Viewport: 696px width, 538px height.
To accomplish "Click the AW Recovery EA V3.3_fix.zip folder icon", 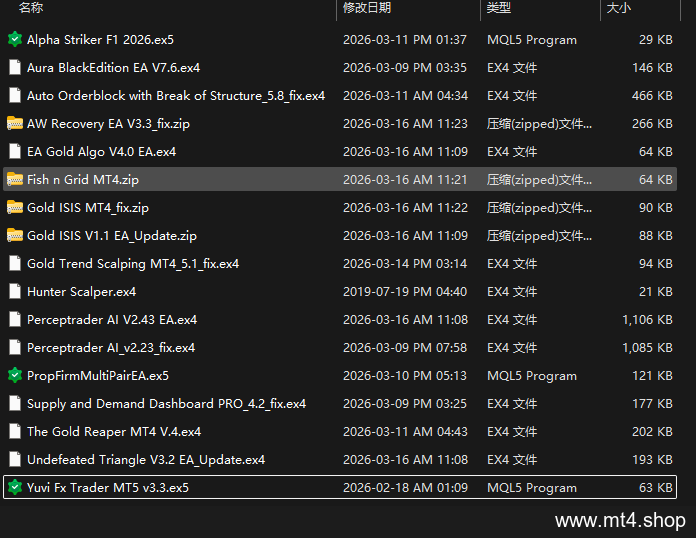I will click(x=15, y=123).
